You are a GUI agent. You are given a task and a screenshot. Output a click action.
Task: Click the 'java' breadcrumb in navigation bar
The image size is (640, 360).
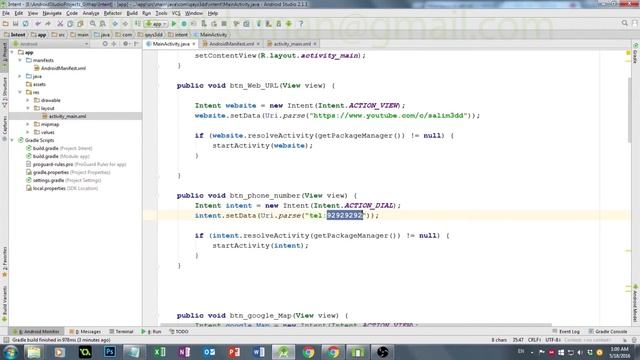102,35
